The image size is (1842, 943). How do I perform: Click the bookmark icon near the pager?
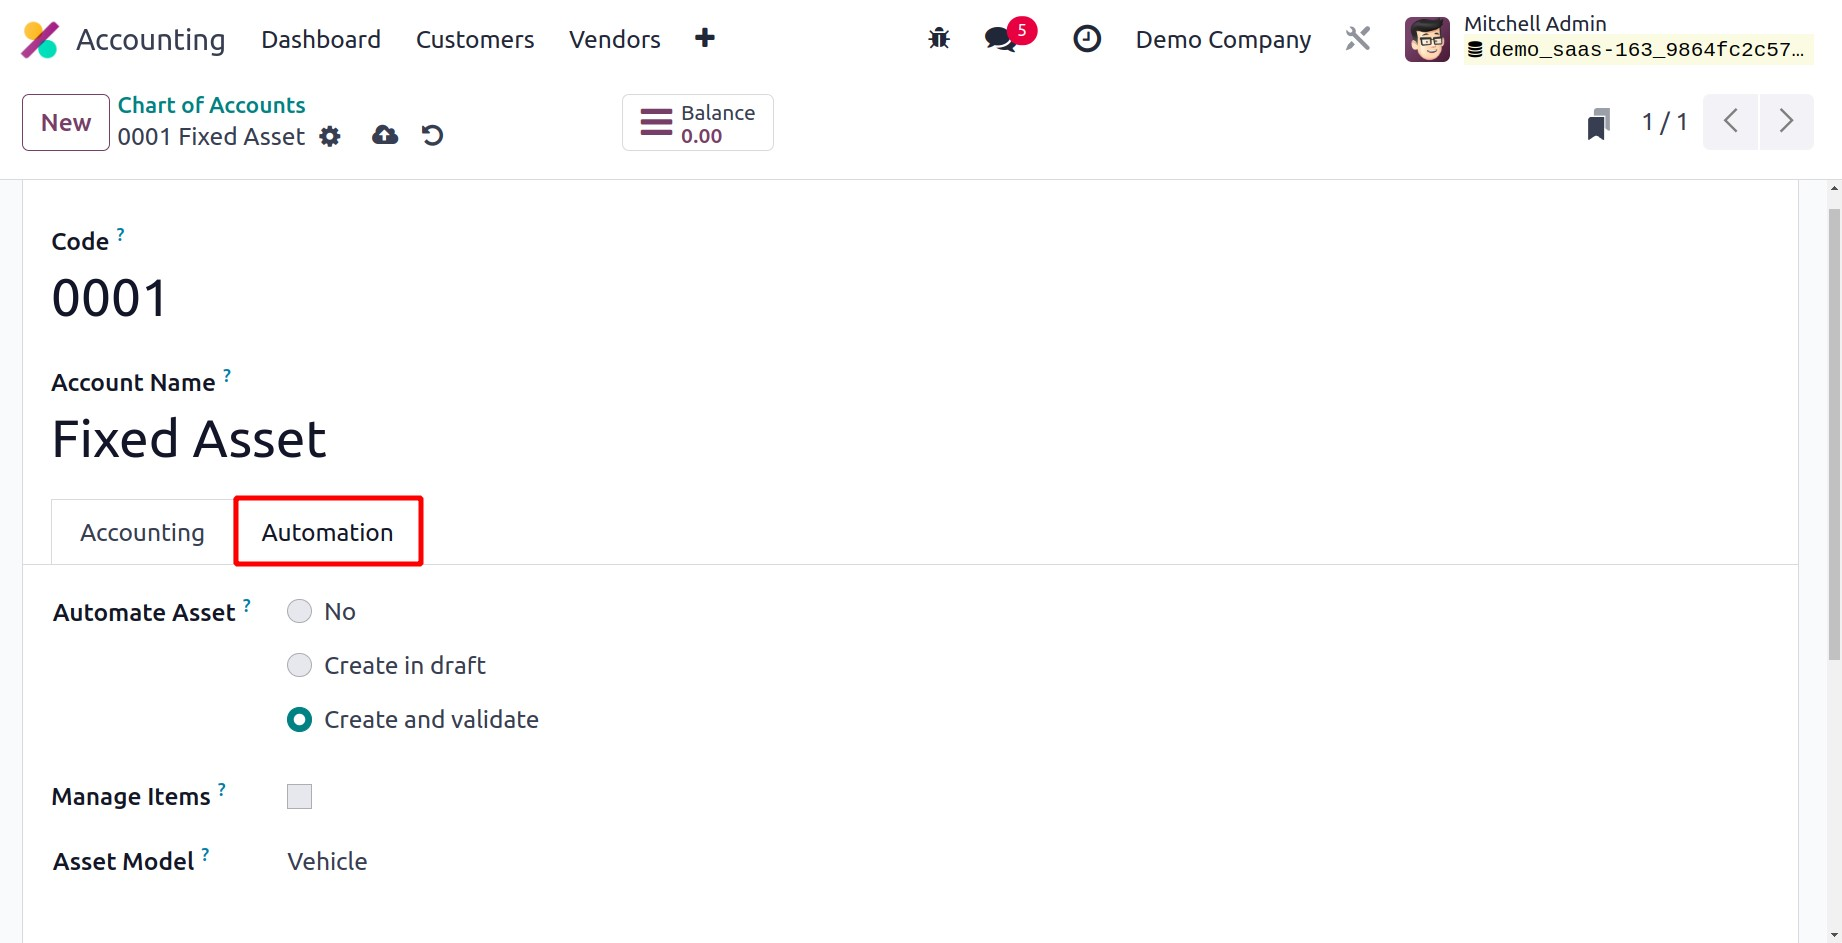coord(1598,124)
